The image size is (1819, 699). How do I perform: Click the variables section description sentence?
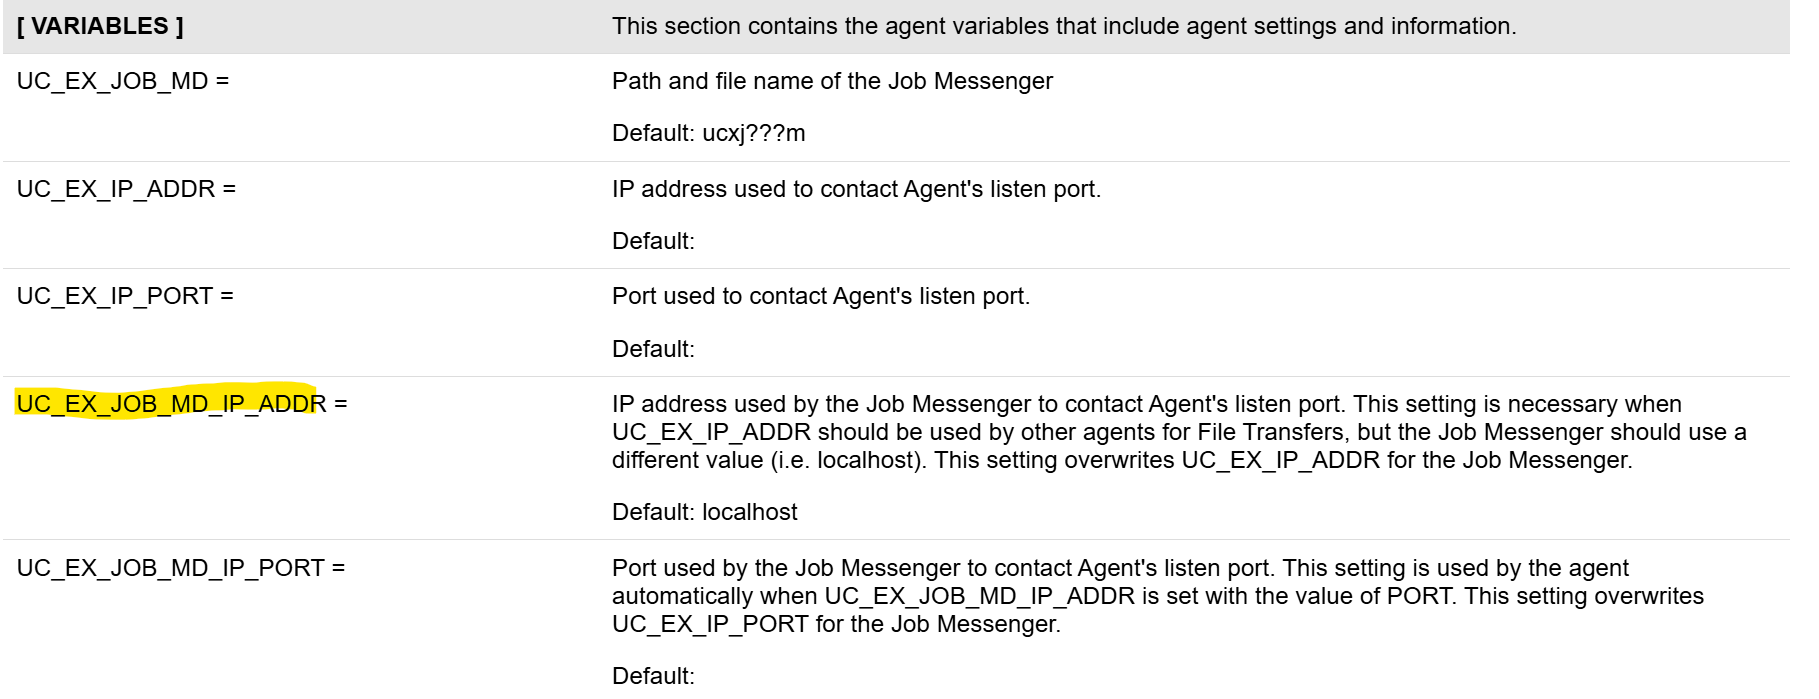click(x=1064, y=26)
